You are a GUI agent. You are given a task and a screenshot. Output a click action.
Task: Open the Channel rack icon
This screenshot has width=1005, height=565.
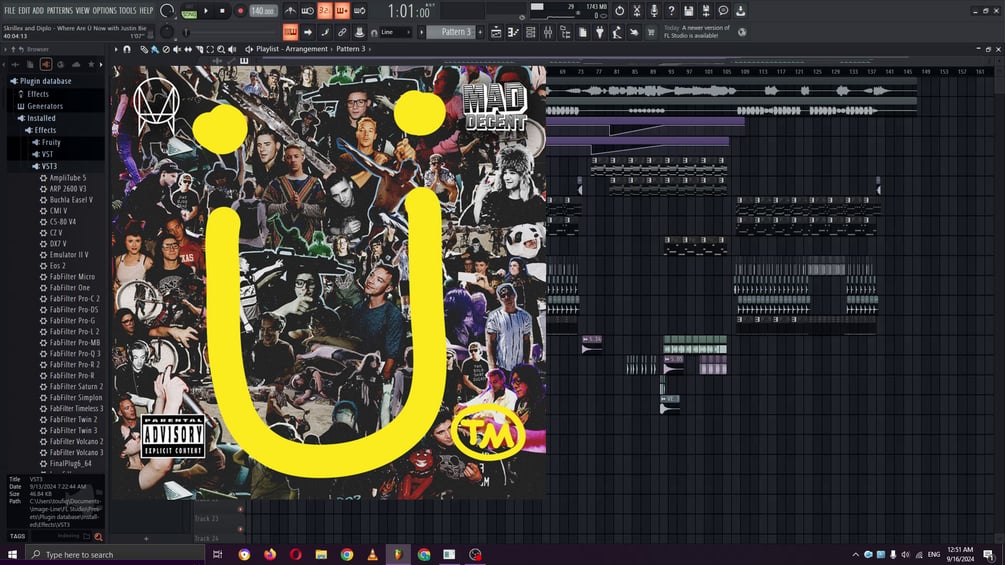click(x=531, y=32)
